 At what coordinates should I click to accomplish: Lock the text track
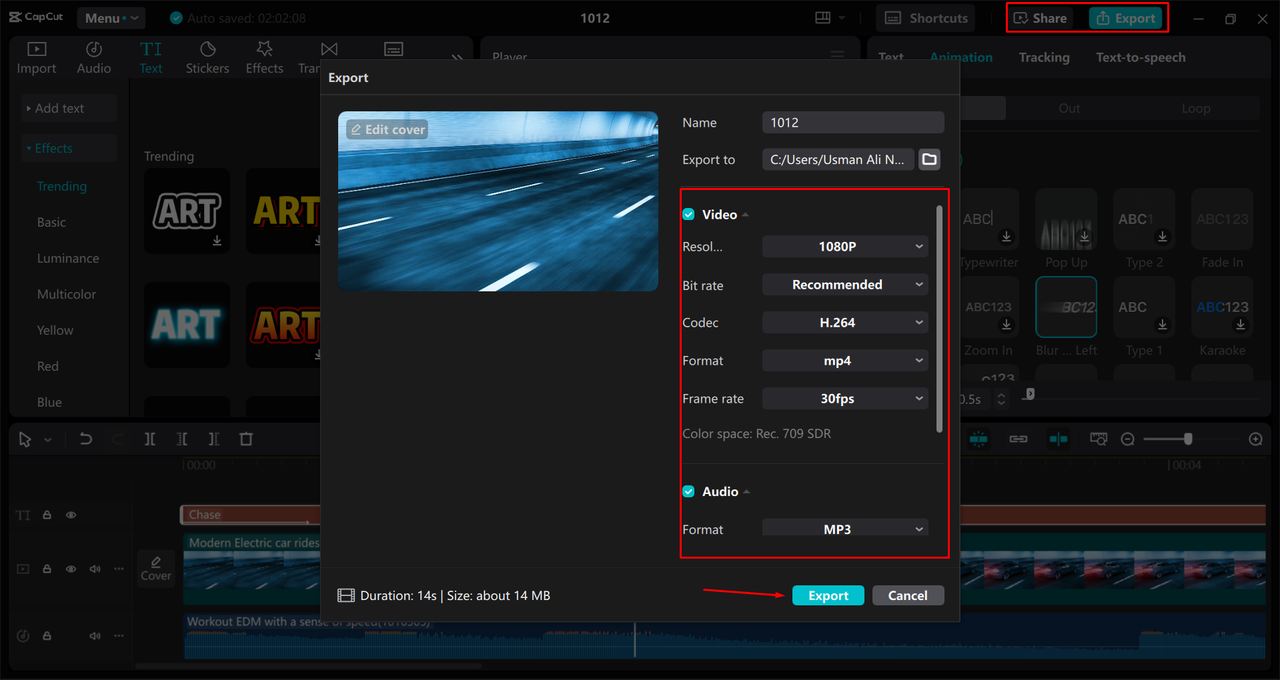pos(47,515)
